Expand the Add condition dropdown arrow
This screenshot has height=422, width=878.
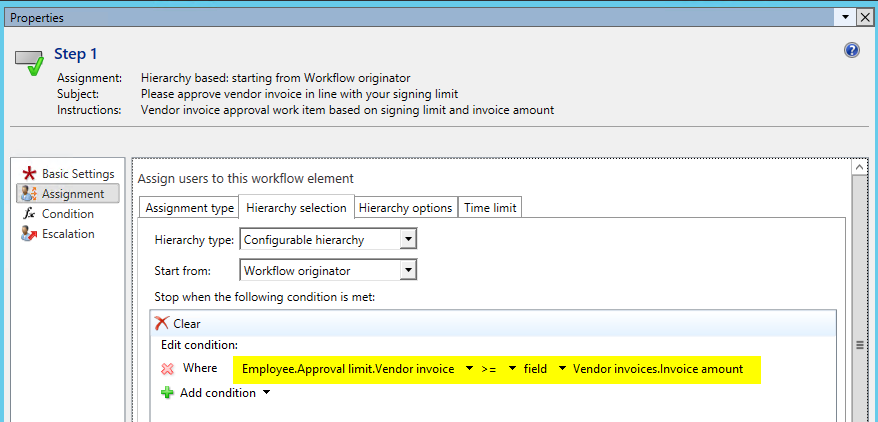[x=266, y=393]
